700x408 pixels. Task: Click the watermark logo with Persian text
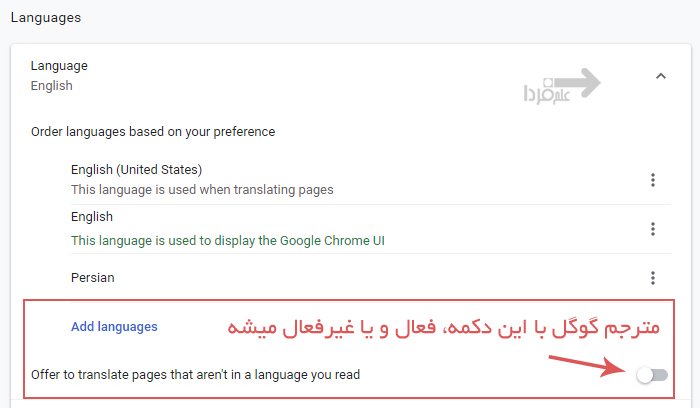(x=543, y=93)
